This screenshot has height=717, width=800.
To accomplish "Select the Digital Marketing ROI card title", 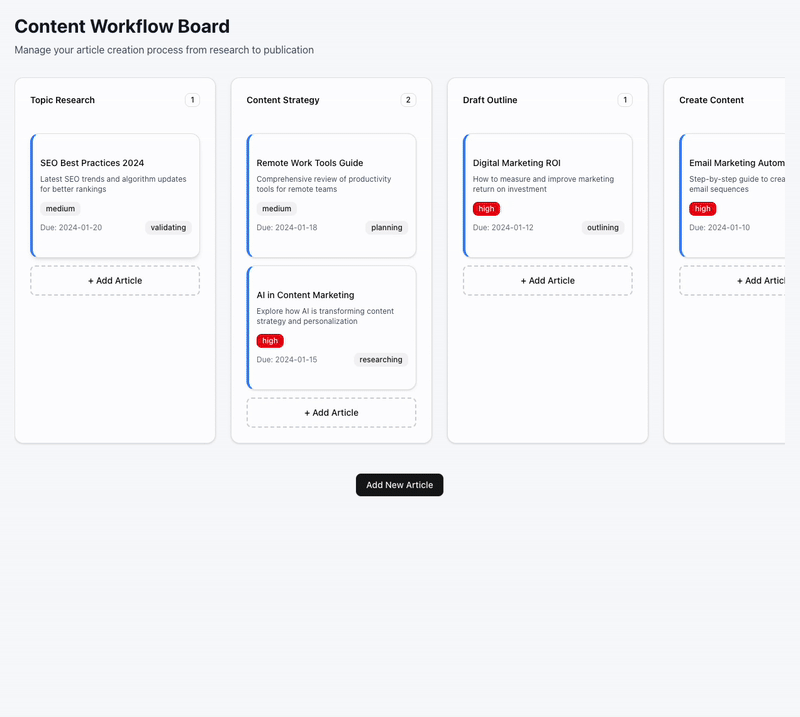I will point(516,163).
